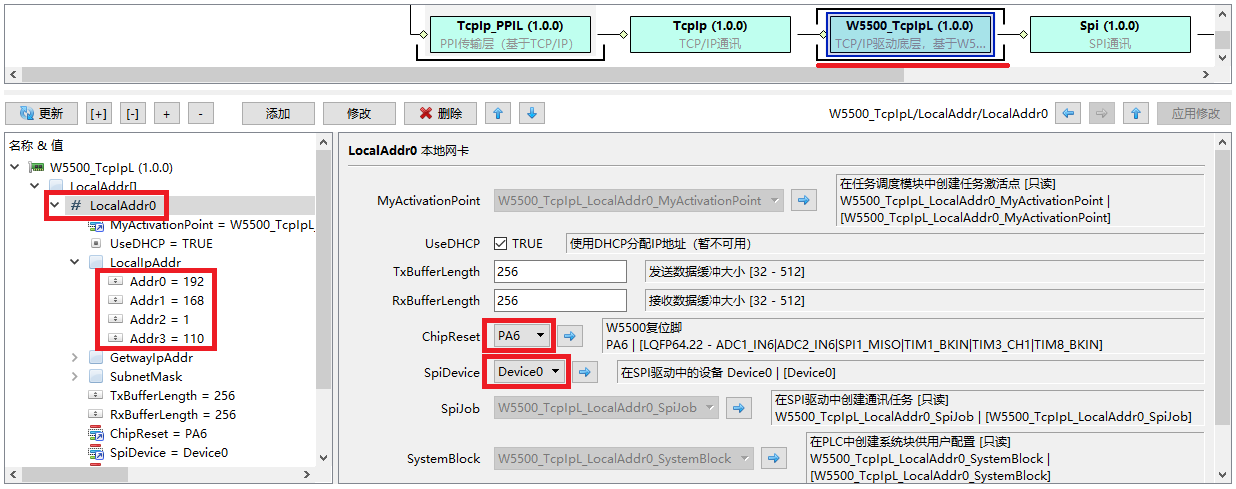
Task: Open the SpiJob dropdown
Action: pyautogui.click(x=606, y=408)
